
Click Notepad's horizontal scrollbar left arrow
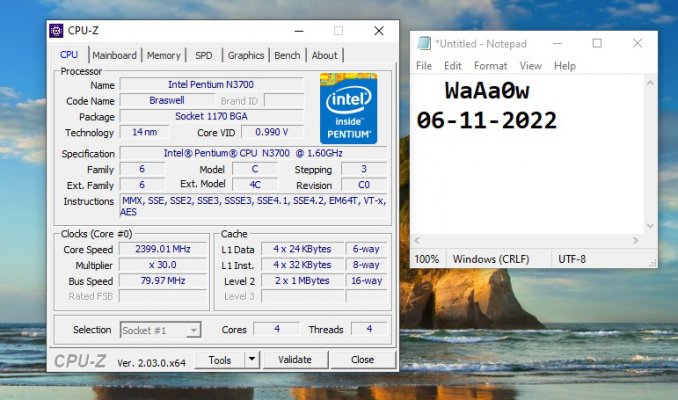417,240
